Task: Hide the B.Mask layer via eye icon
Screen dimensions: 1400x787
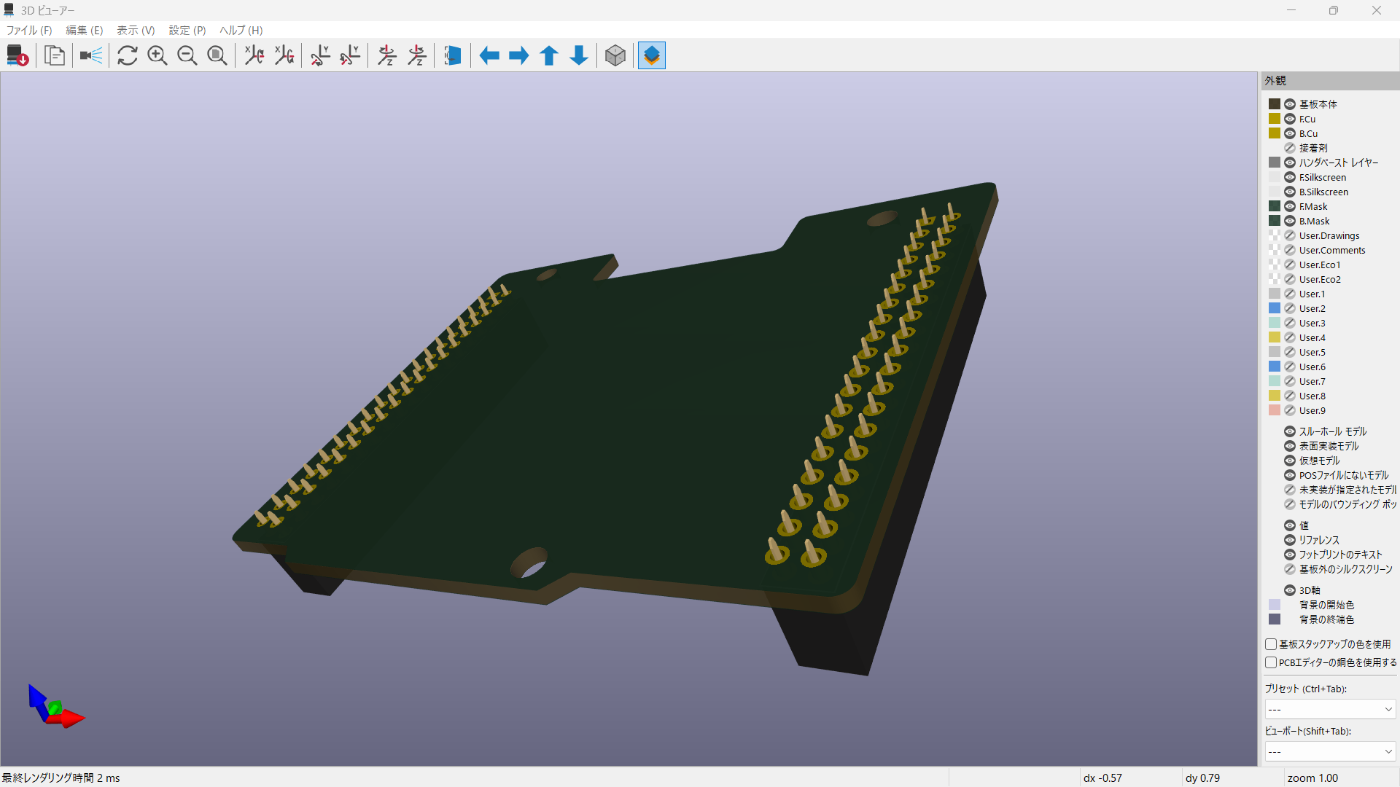Action: tap(1290, 221)
